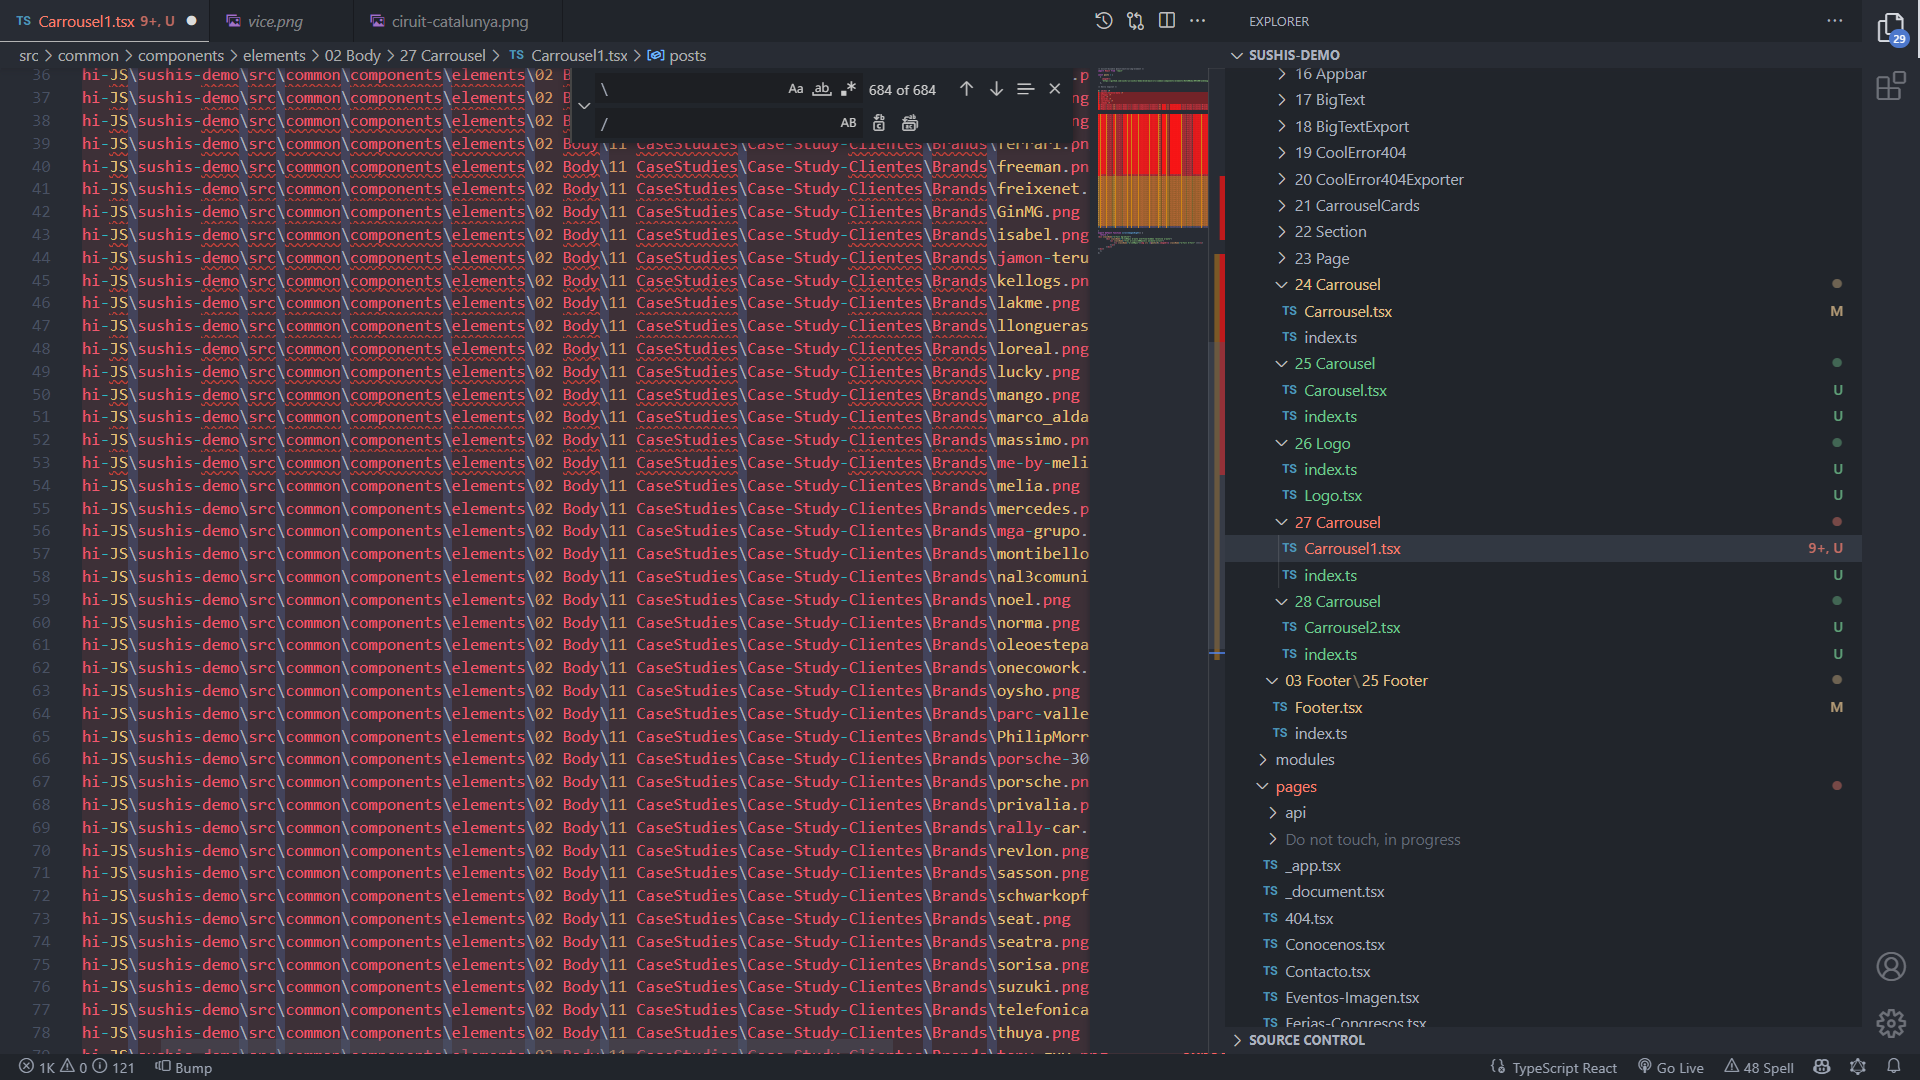
Task: Click 48 Spell warning status item
Action: tap(1758, 1067)
